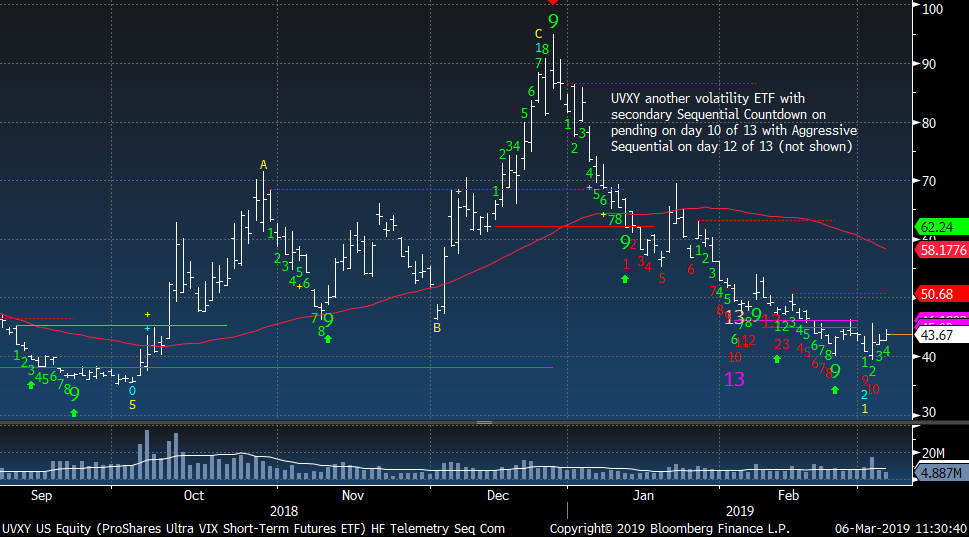Click green up arrow below late-December 9
969x537 pixels.
click(x=625, y=279)
